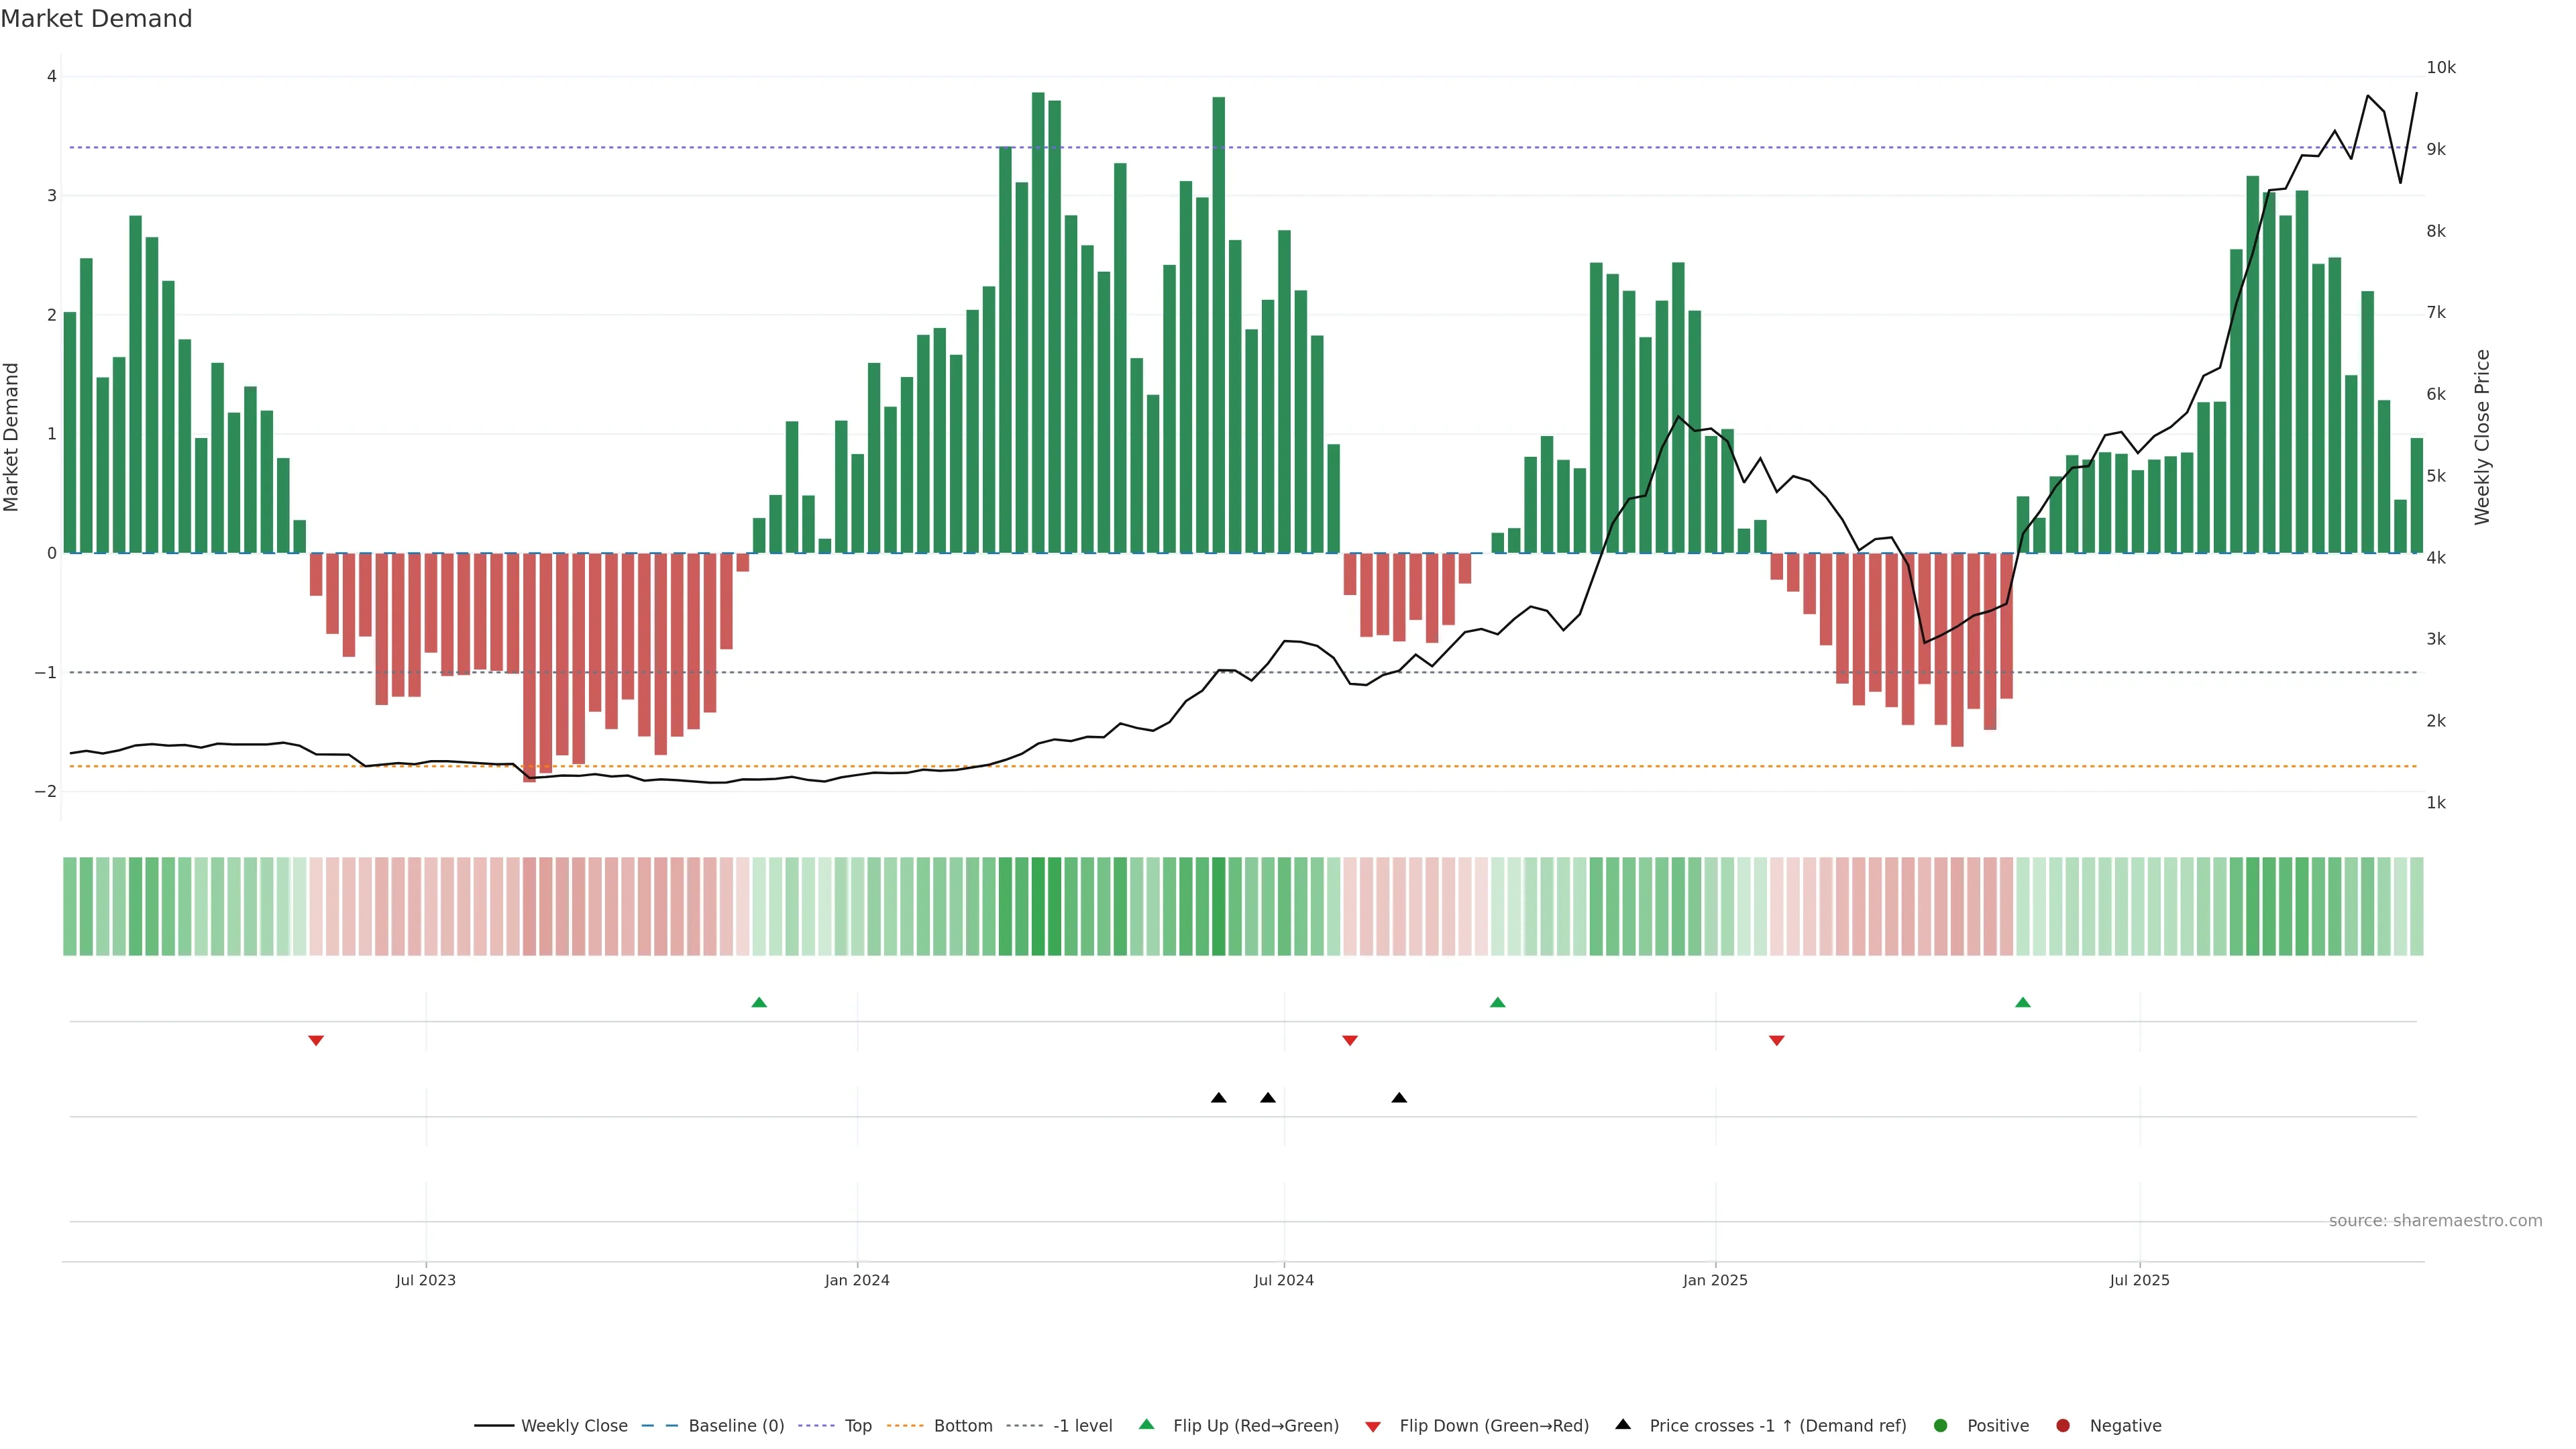Toggle the -1 level legend entry

pos(1082,1425)
